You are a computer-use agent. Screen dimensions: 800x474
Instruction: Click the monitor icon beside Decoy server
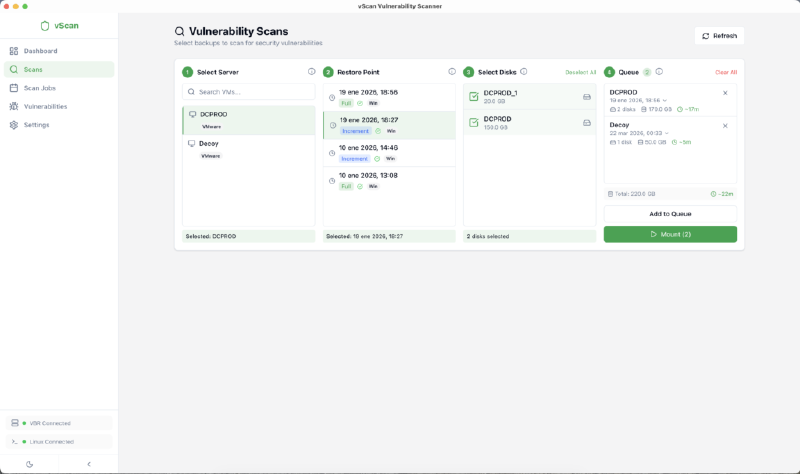click(191, 144)
